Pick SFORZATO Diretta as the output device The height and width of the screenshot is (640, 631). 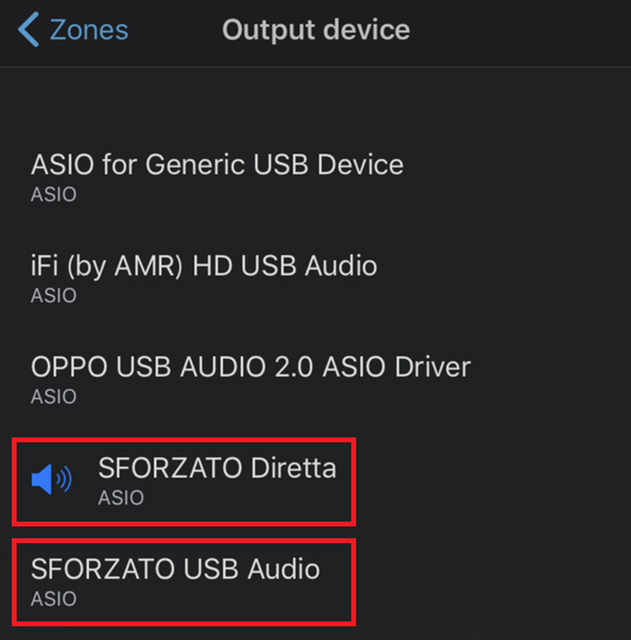[217, 468]
